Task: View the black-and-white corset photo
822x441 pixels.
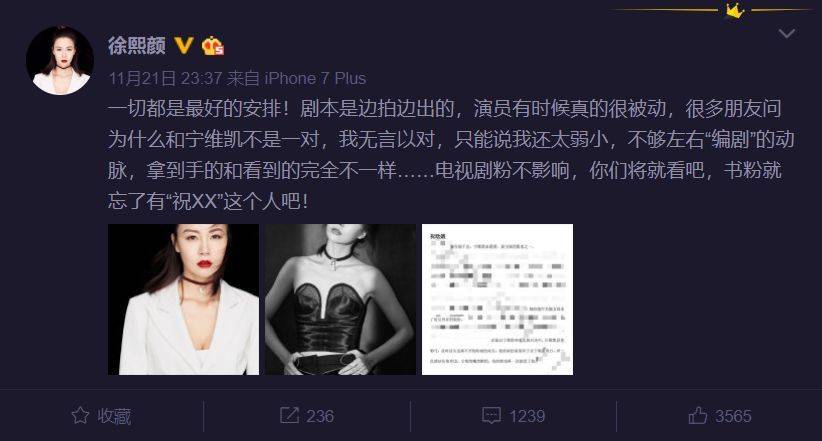Action: click(340, 299)
